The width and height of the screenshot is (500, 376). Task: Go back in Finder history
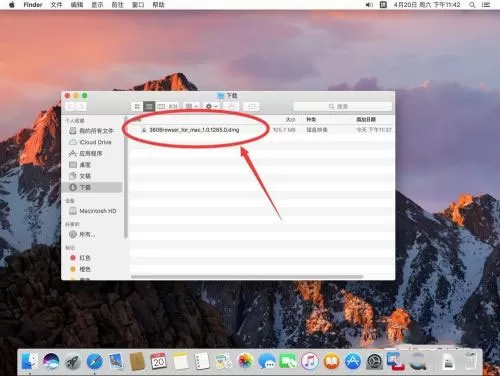[x=70, y=106]
